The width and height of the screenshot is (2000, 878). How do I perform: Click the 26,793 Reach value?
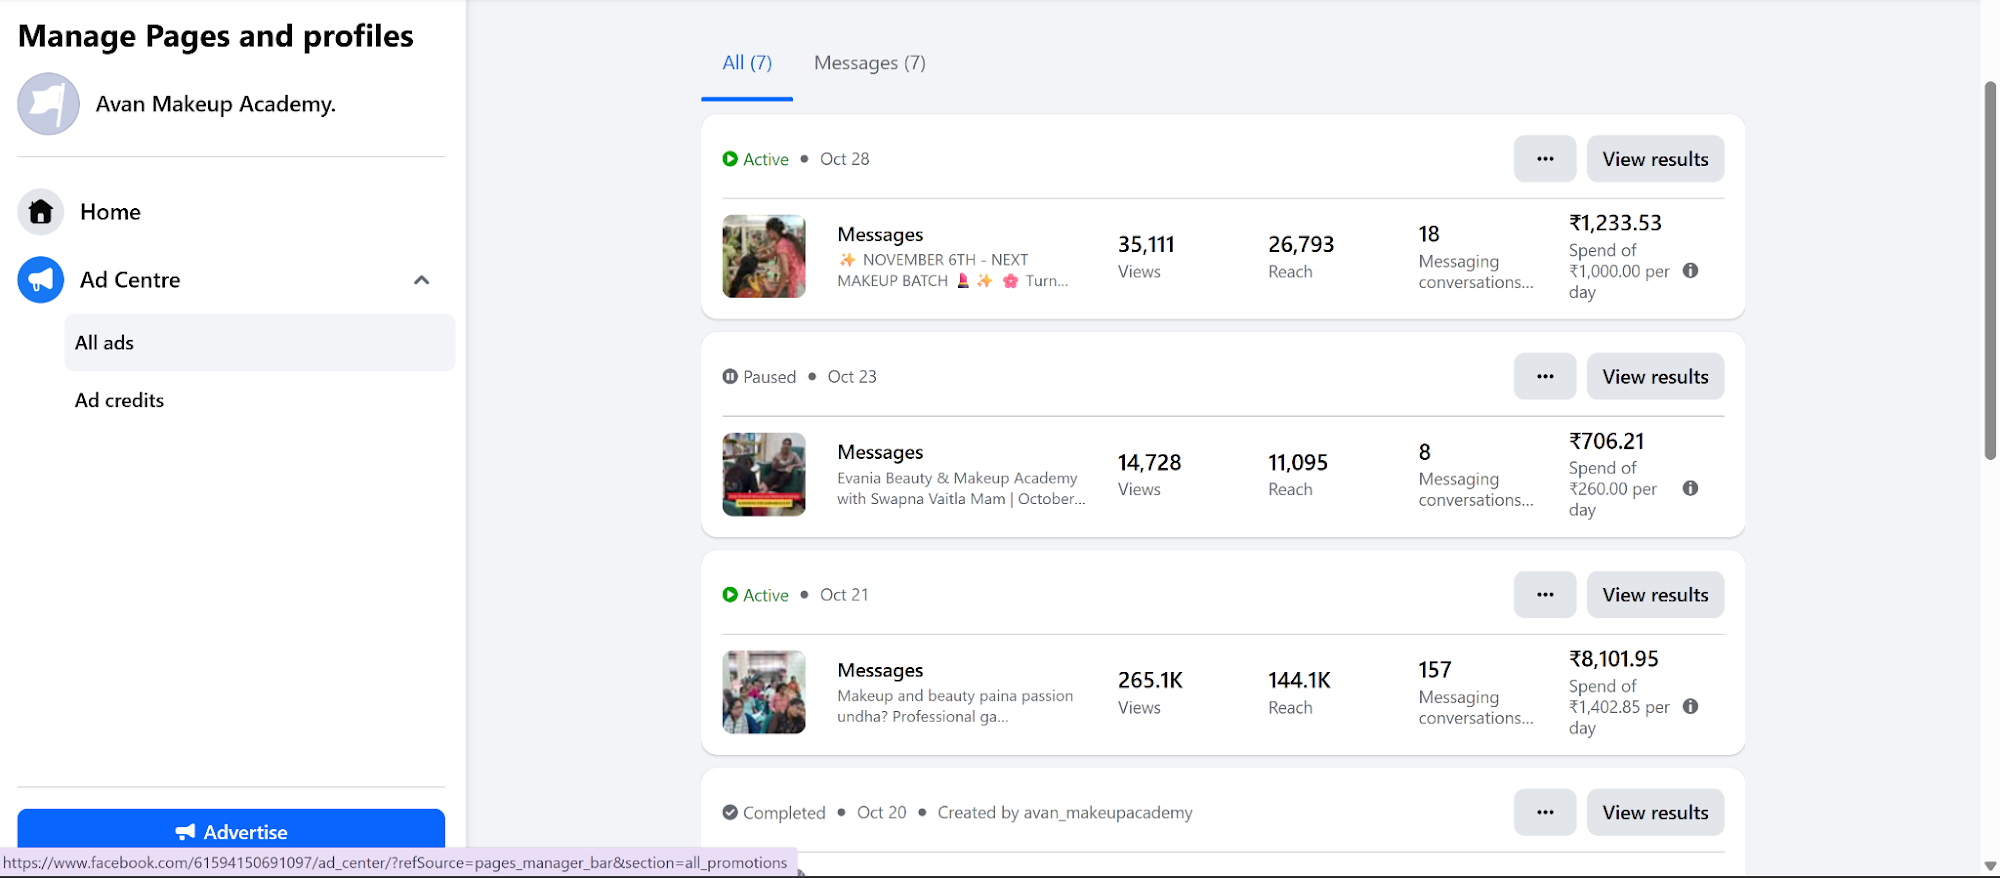1301,245
